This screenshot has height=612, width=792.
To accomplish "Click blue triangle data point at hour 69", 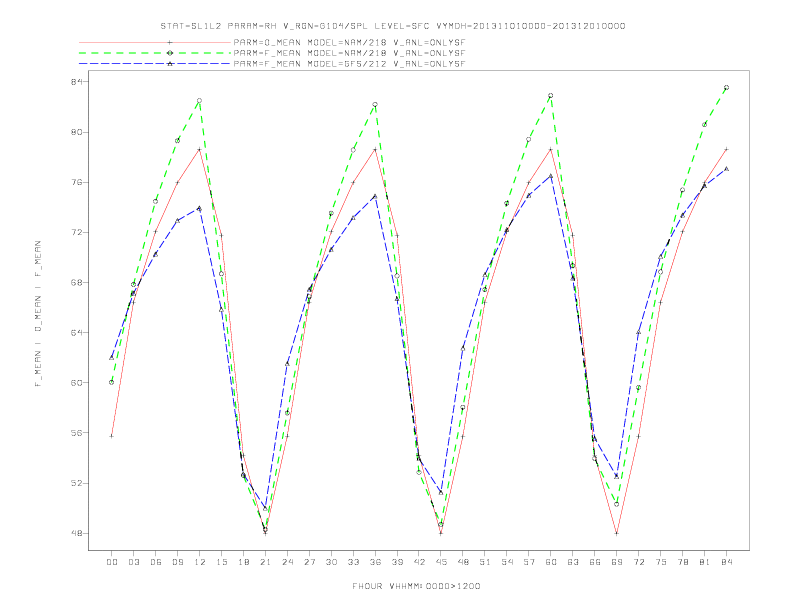I will (617, 476).
